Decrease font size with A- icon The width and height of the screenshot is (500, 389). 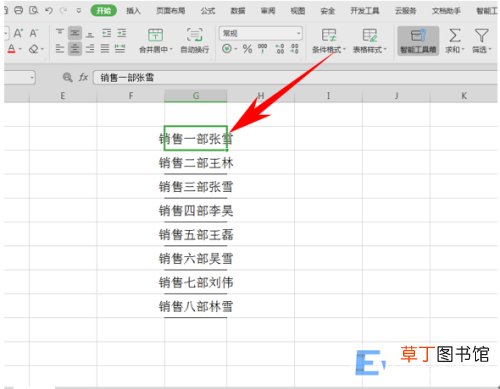[x=33, y=33]
